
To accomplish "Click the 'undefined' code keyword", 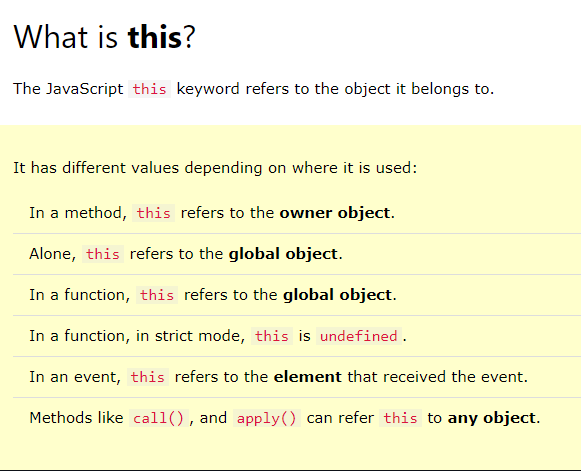I will (x=359, y=336).
